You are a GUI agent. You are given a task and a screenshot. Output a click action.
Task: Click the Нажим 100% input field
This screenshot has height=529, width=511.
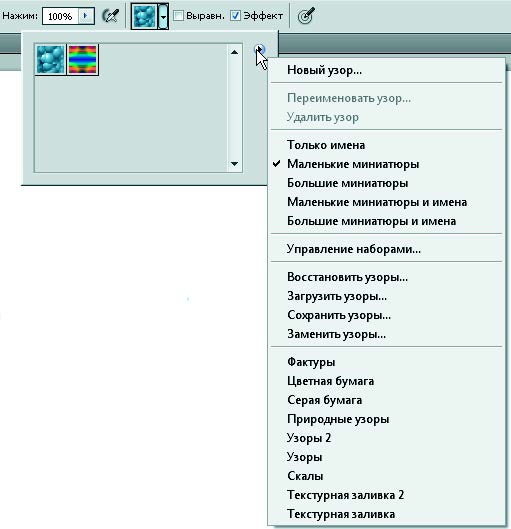[60, 16]
